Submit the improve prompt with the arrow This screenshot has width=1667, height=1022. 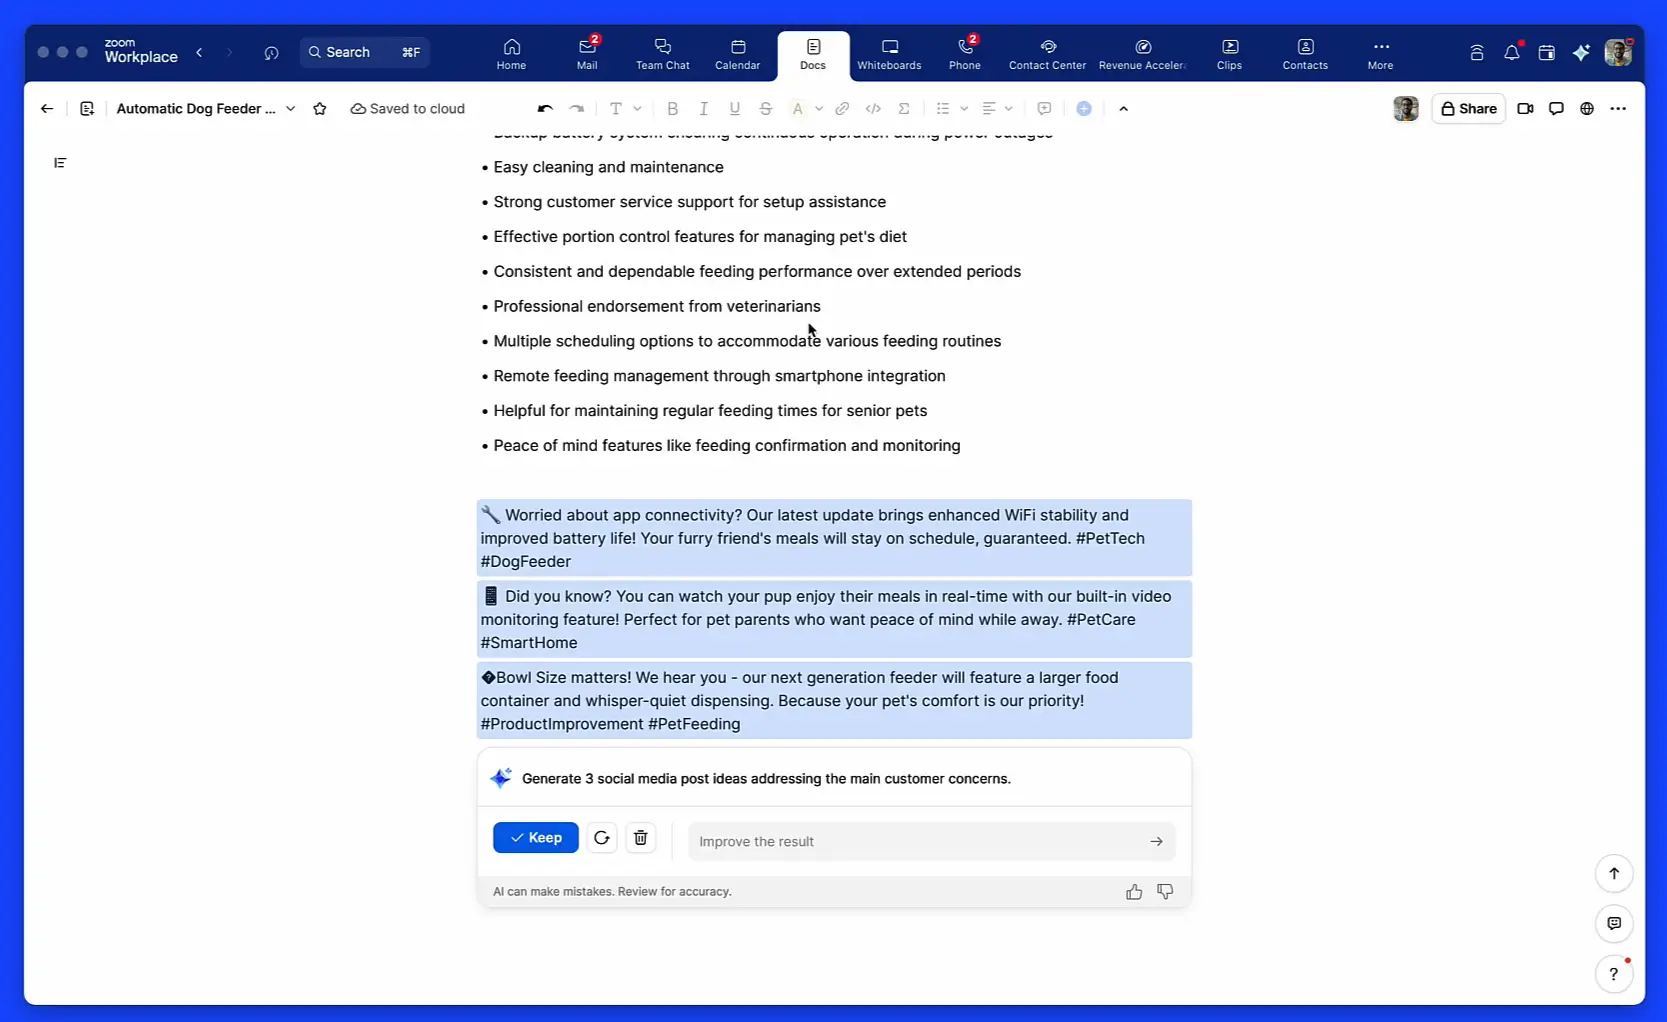1157,842
